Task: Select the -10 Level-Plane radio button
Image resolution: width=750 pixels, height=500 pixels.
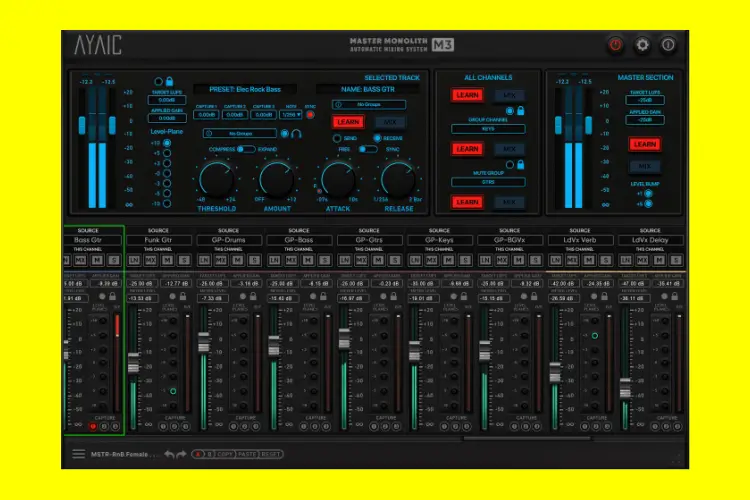Action: [x=167, y=203]
